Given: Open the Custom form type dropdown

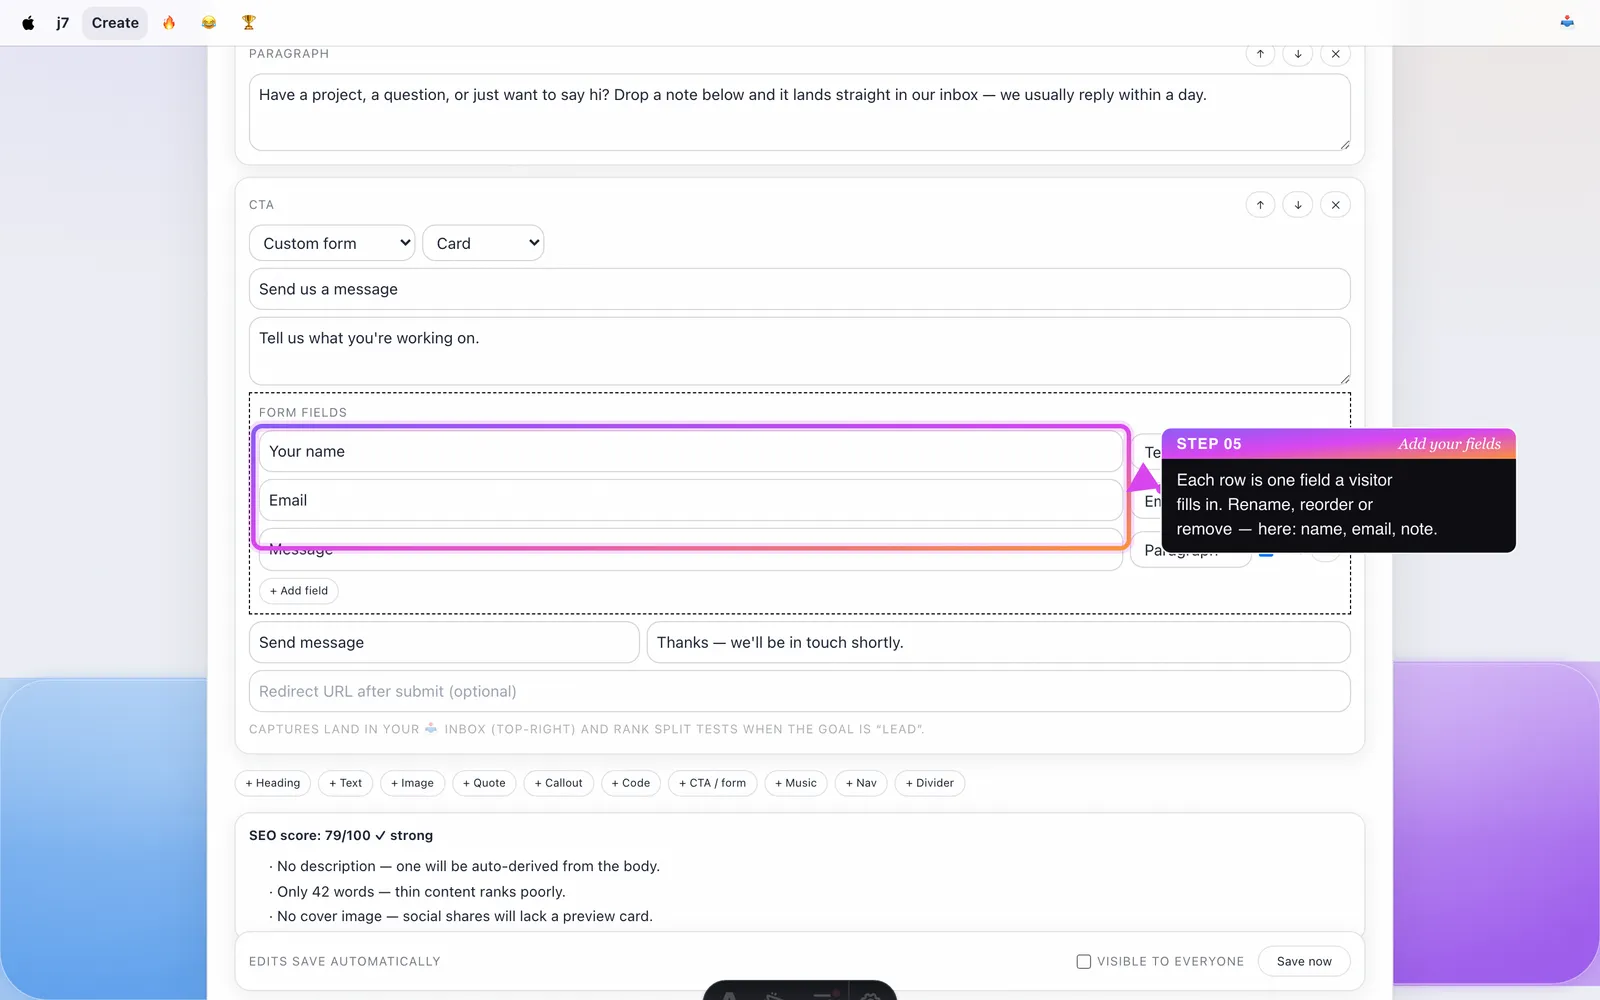Looking at the screenshot, I should [332, 243].
